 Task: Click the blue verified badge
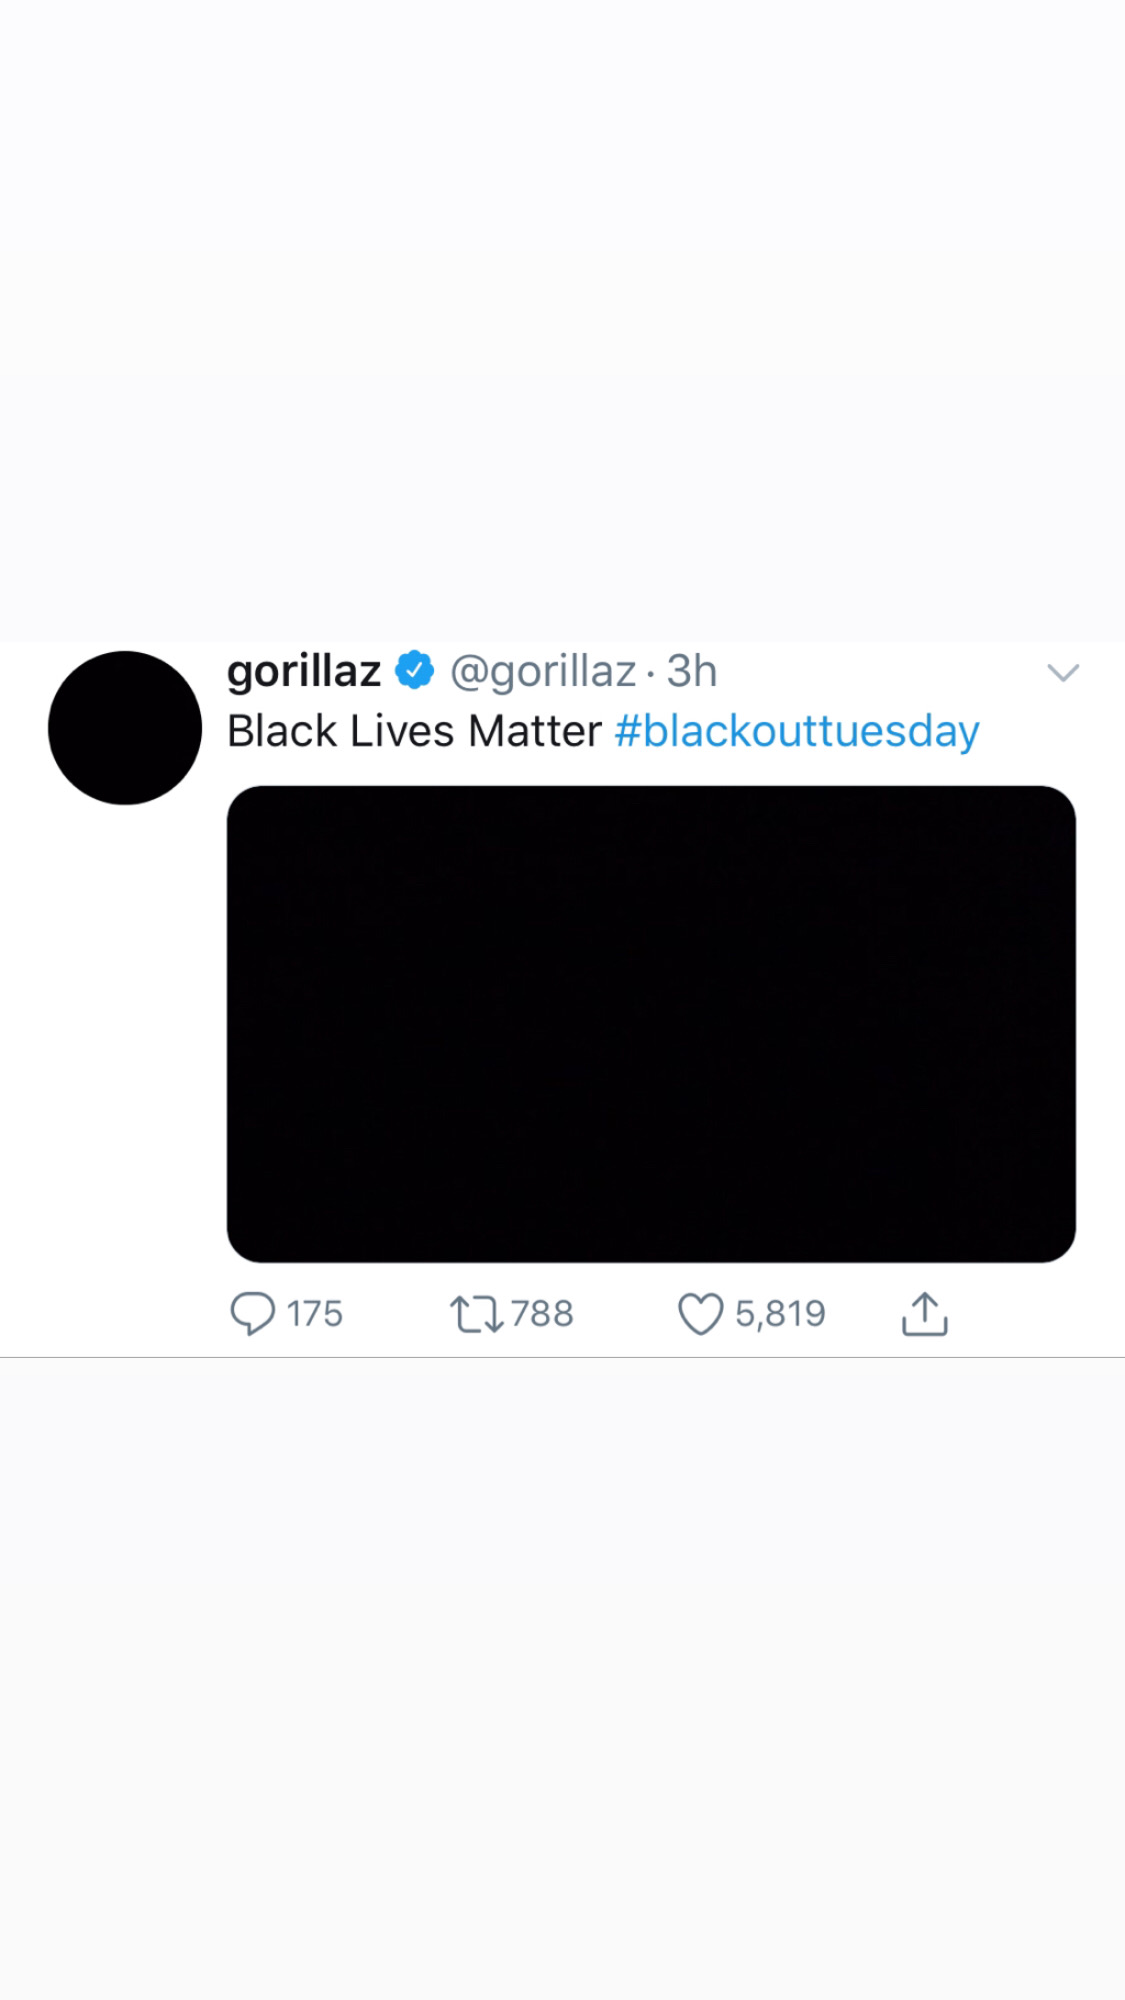[415, 671]
